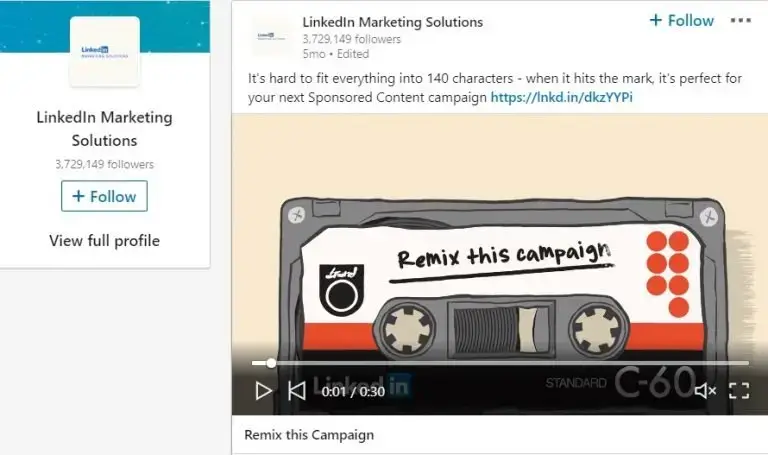Open the lnkd.in/dkzYYPi link
768x455 pixels.
[561, 97]
